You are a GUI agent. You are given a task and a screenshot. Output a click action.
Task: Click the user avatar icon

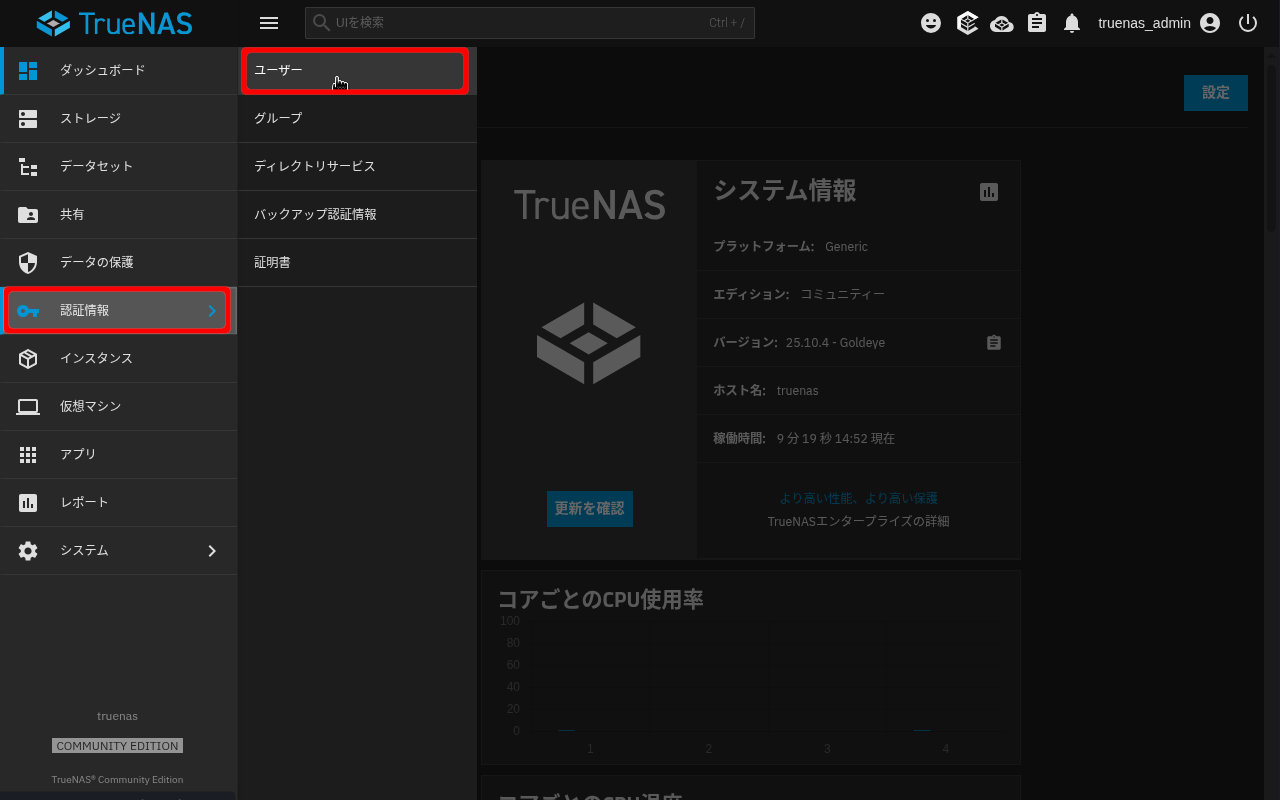pyautogui.click(x=1210, y=23)
